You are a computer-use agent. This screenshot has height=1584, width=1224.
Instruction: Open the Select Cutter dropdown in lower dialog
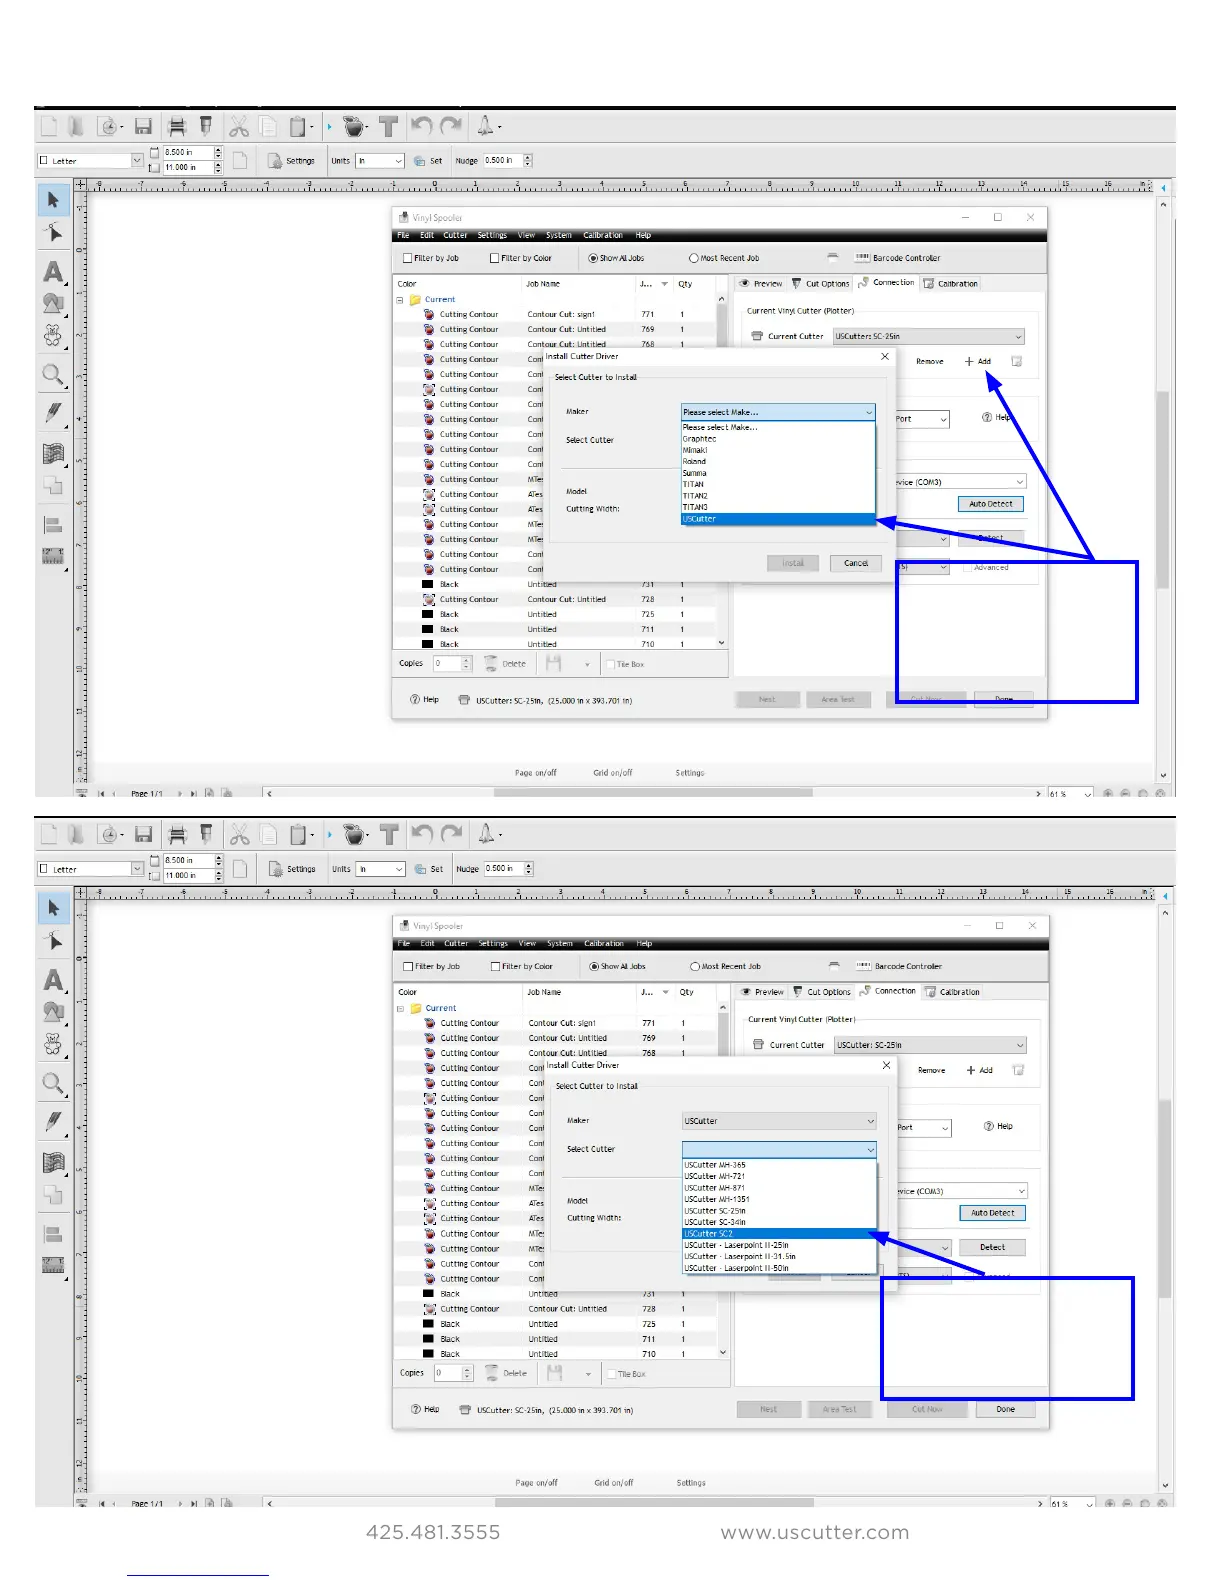[779, 1149]
